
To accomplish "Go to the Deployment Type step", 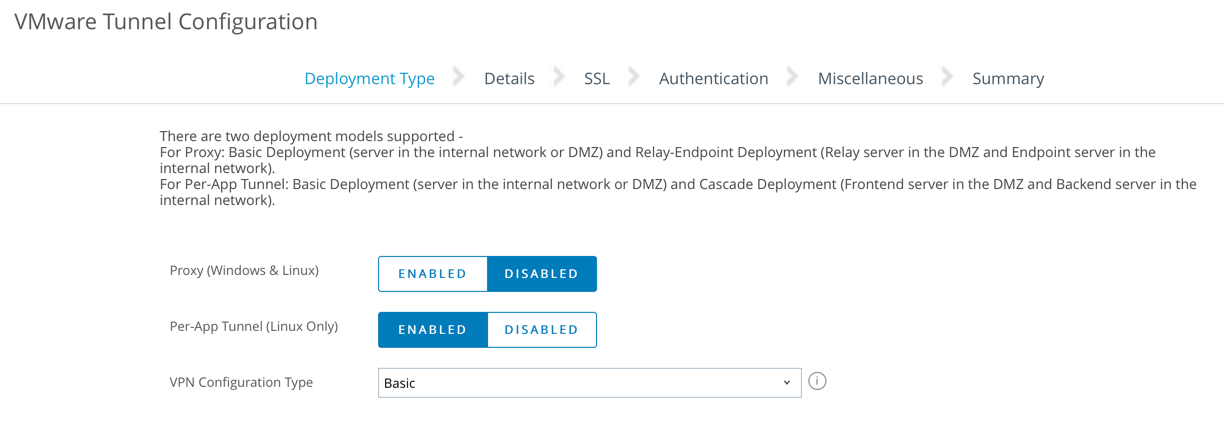I will (370, 78).
